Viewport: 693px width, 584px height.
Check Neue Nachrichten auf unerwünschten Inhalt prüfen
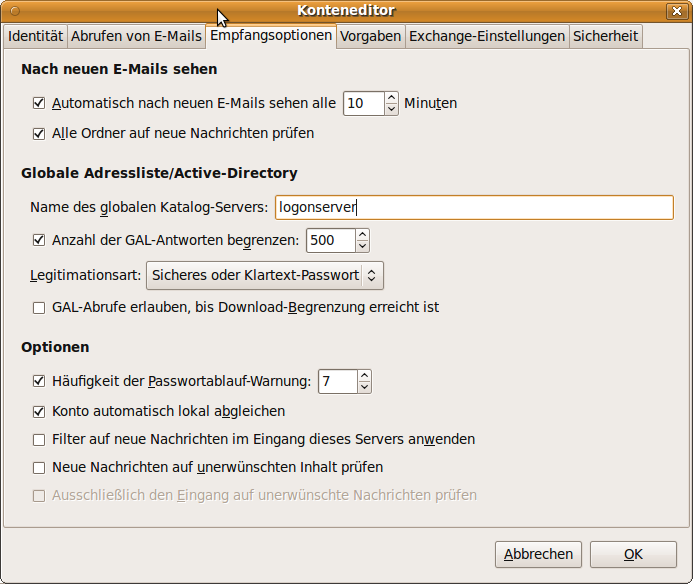[x=40, y=467]
